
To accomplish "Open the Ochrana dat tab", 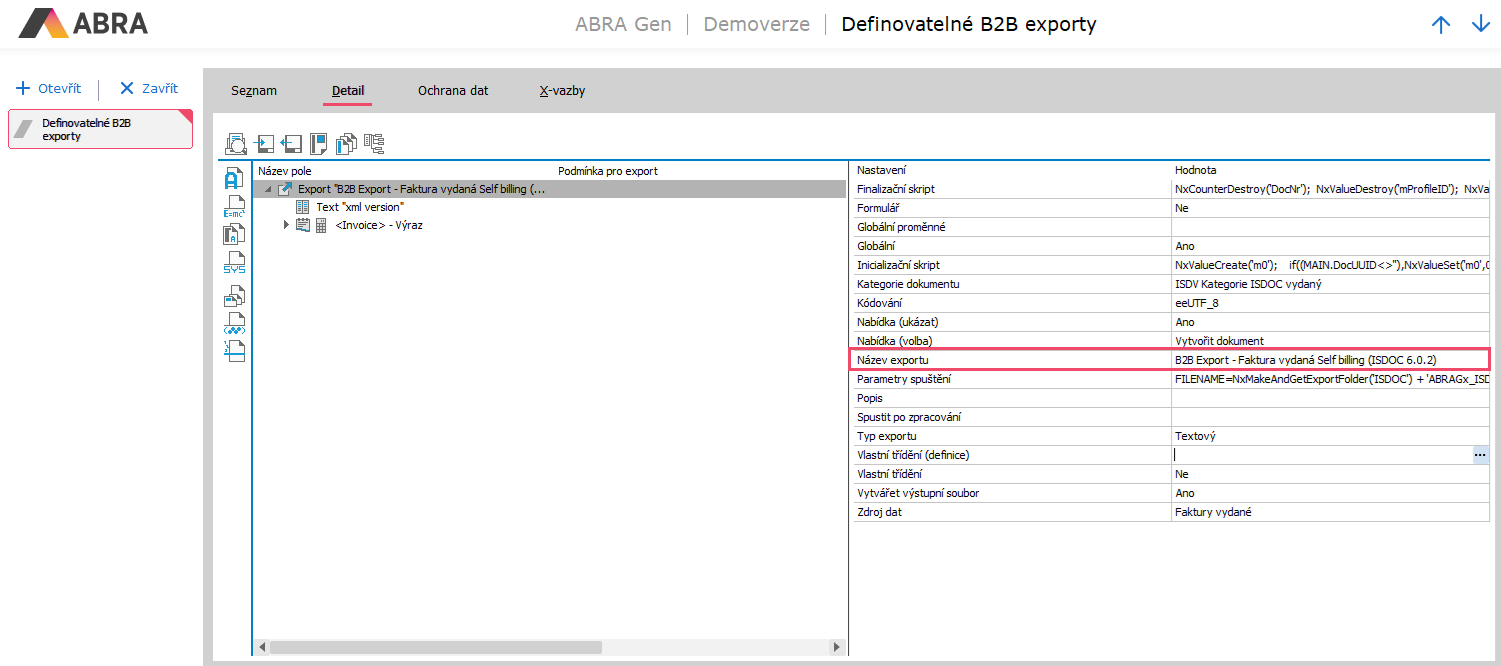I will click(x=453, y=90).
